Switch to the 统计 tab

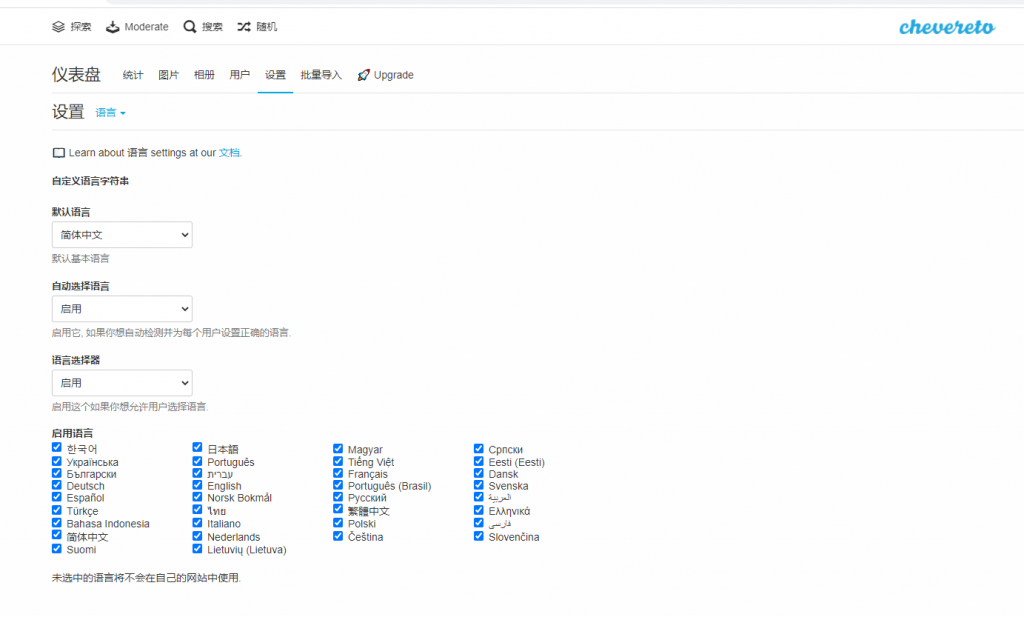click(133, 75)
